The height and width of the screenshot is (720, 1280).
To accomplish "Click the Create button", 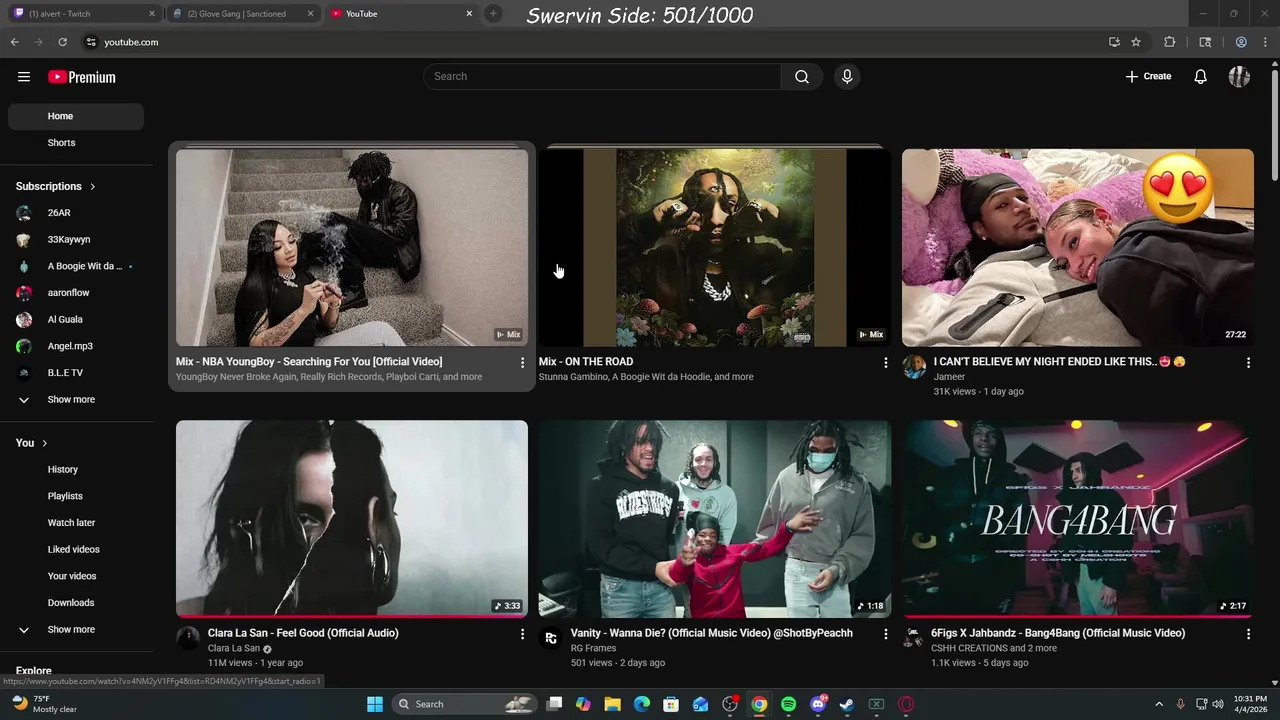I will click(x=1148, y=77).
